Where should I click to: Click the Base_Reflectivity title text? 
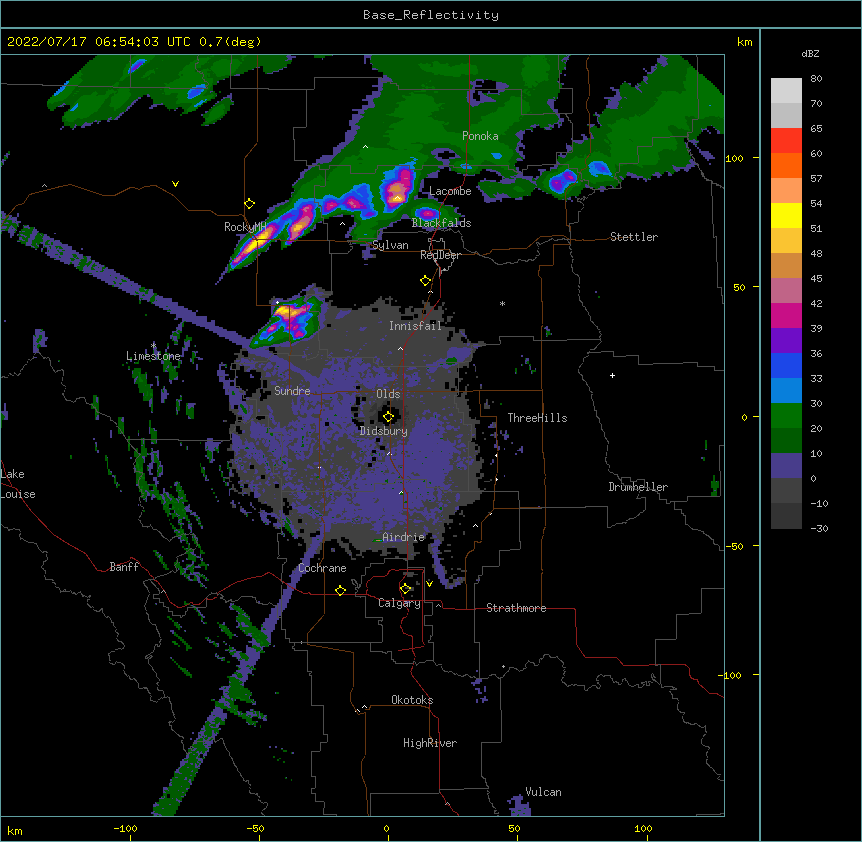point(431,15)
